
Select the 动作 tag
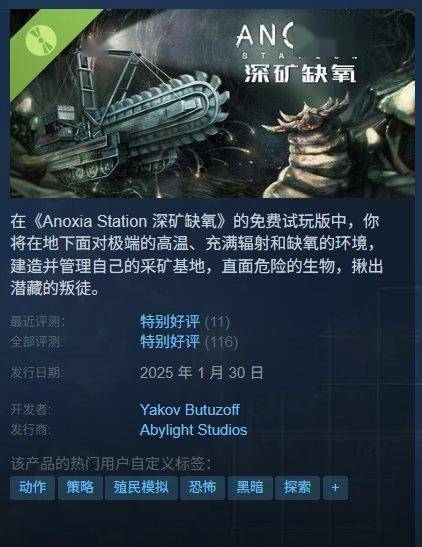(32, 488)
